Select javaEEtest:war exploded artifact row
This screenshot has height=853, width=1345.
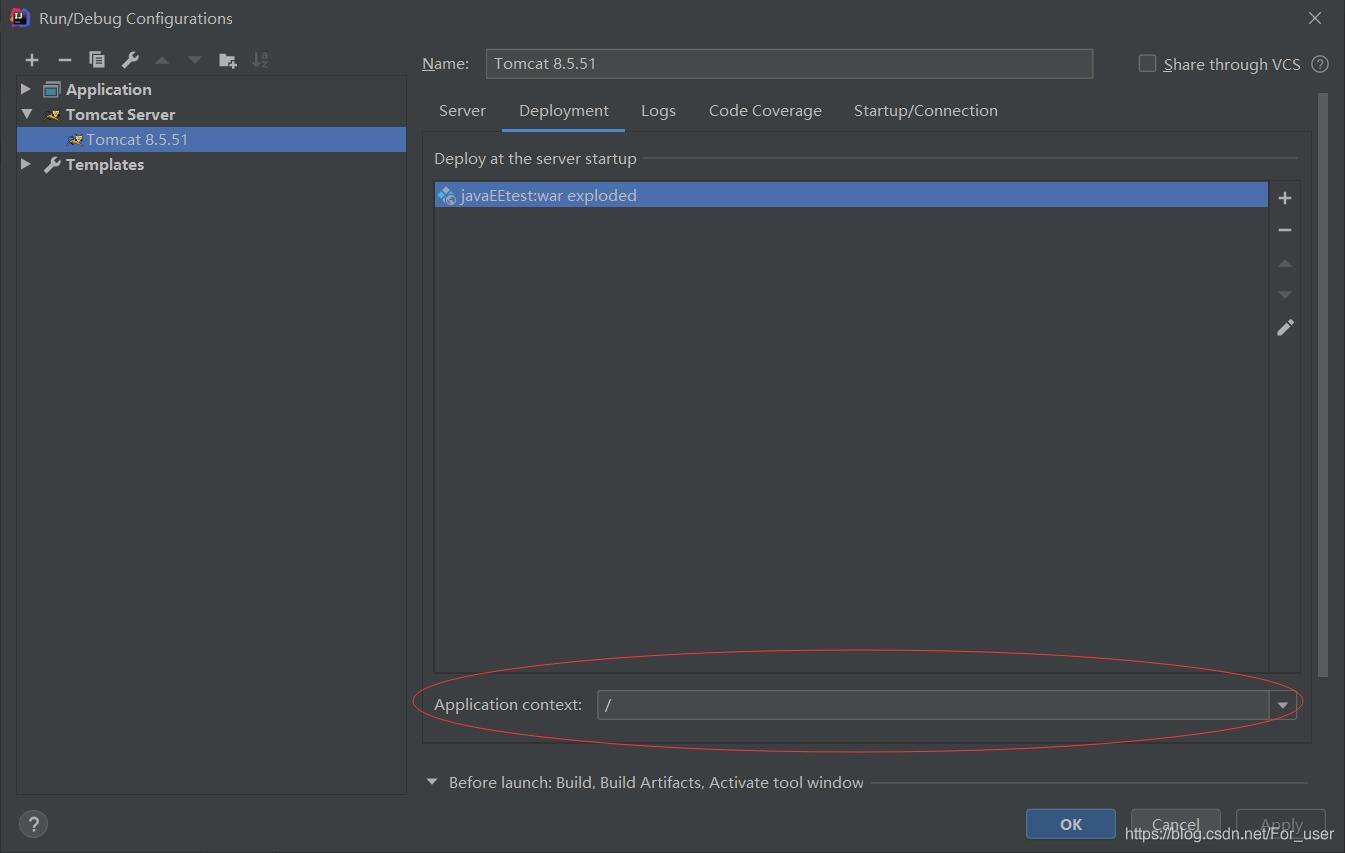[851, 195]
